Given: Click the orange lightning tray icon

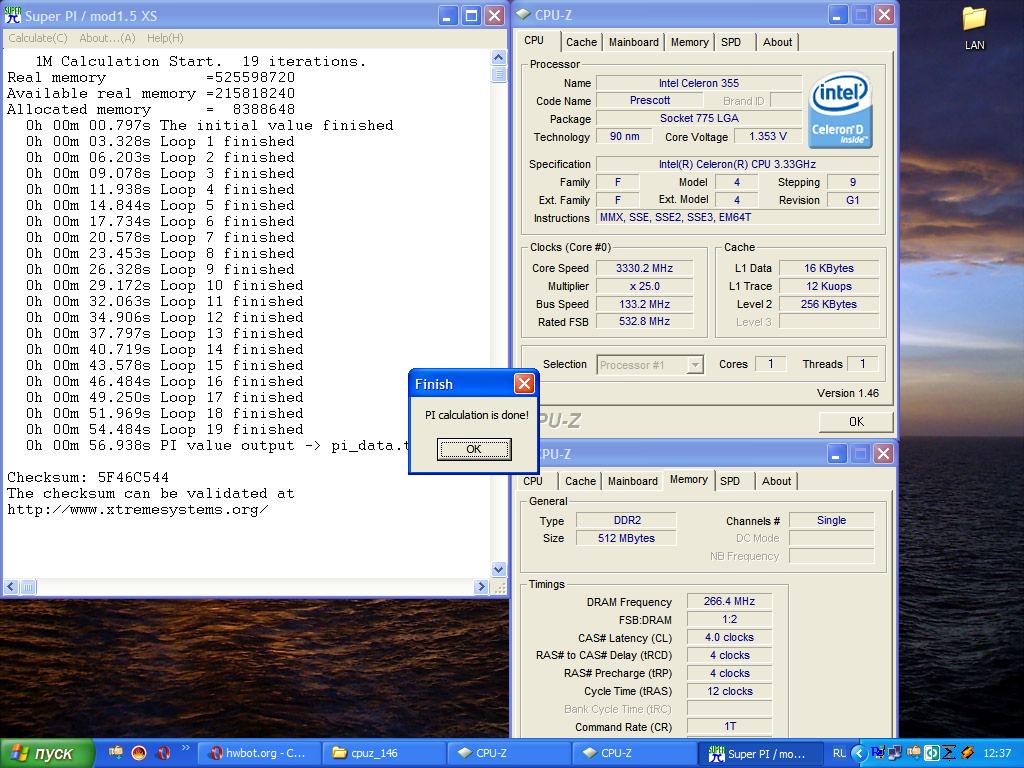Looking at the screenshot, I should tap(967, 753).
